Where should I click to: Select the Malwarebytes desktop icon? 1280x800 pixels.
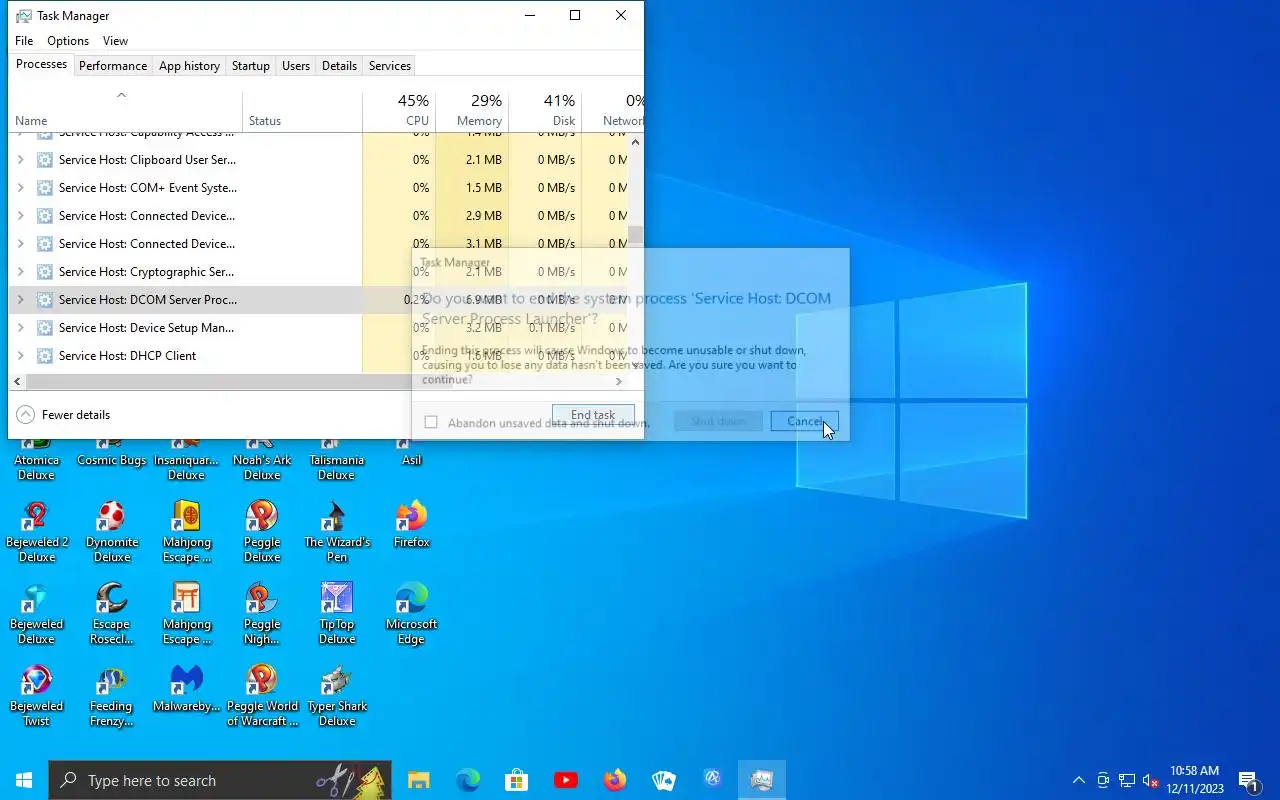[186, 689]
